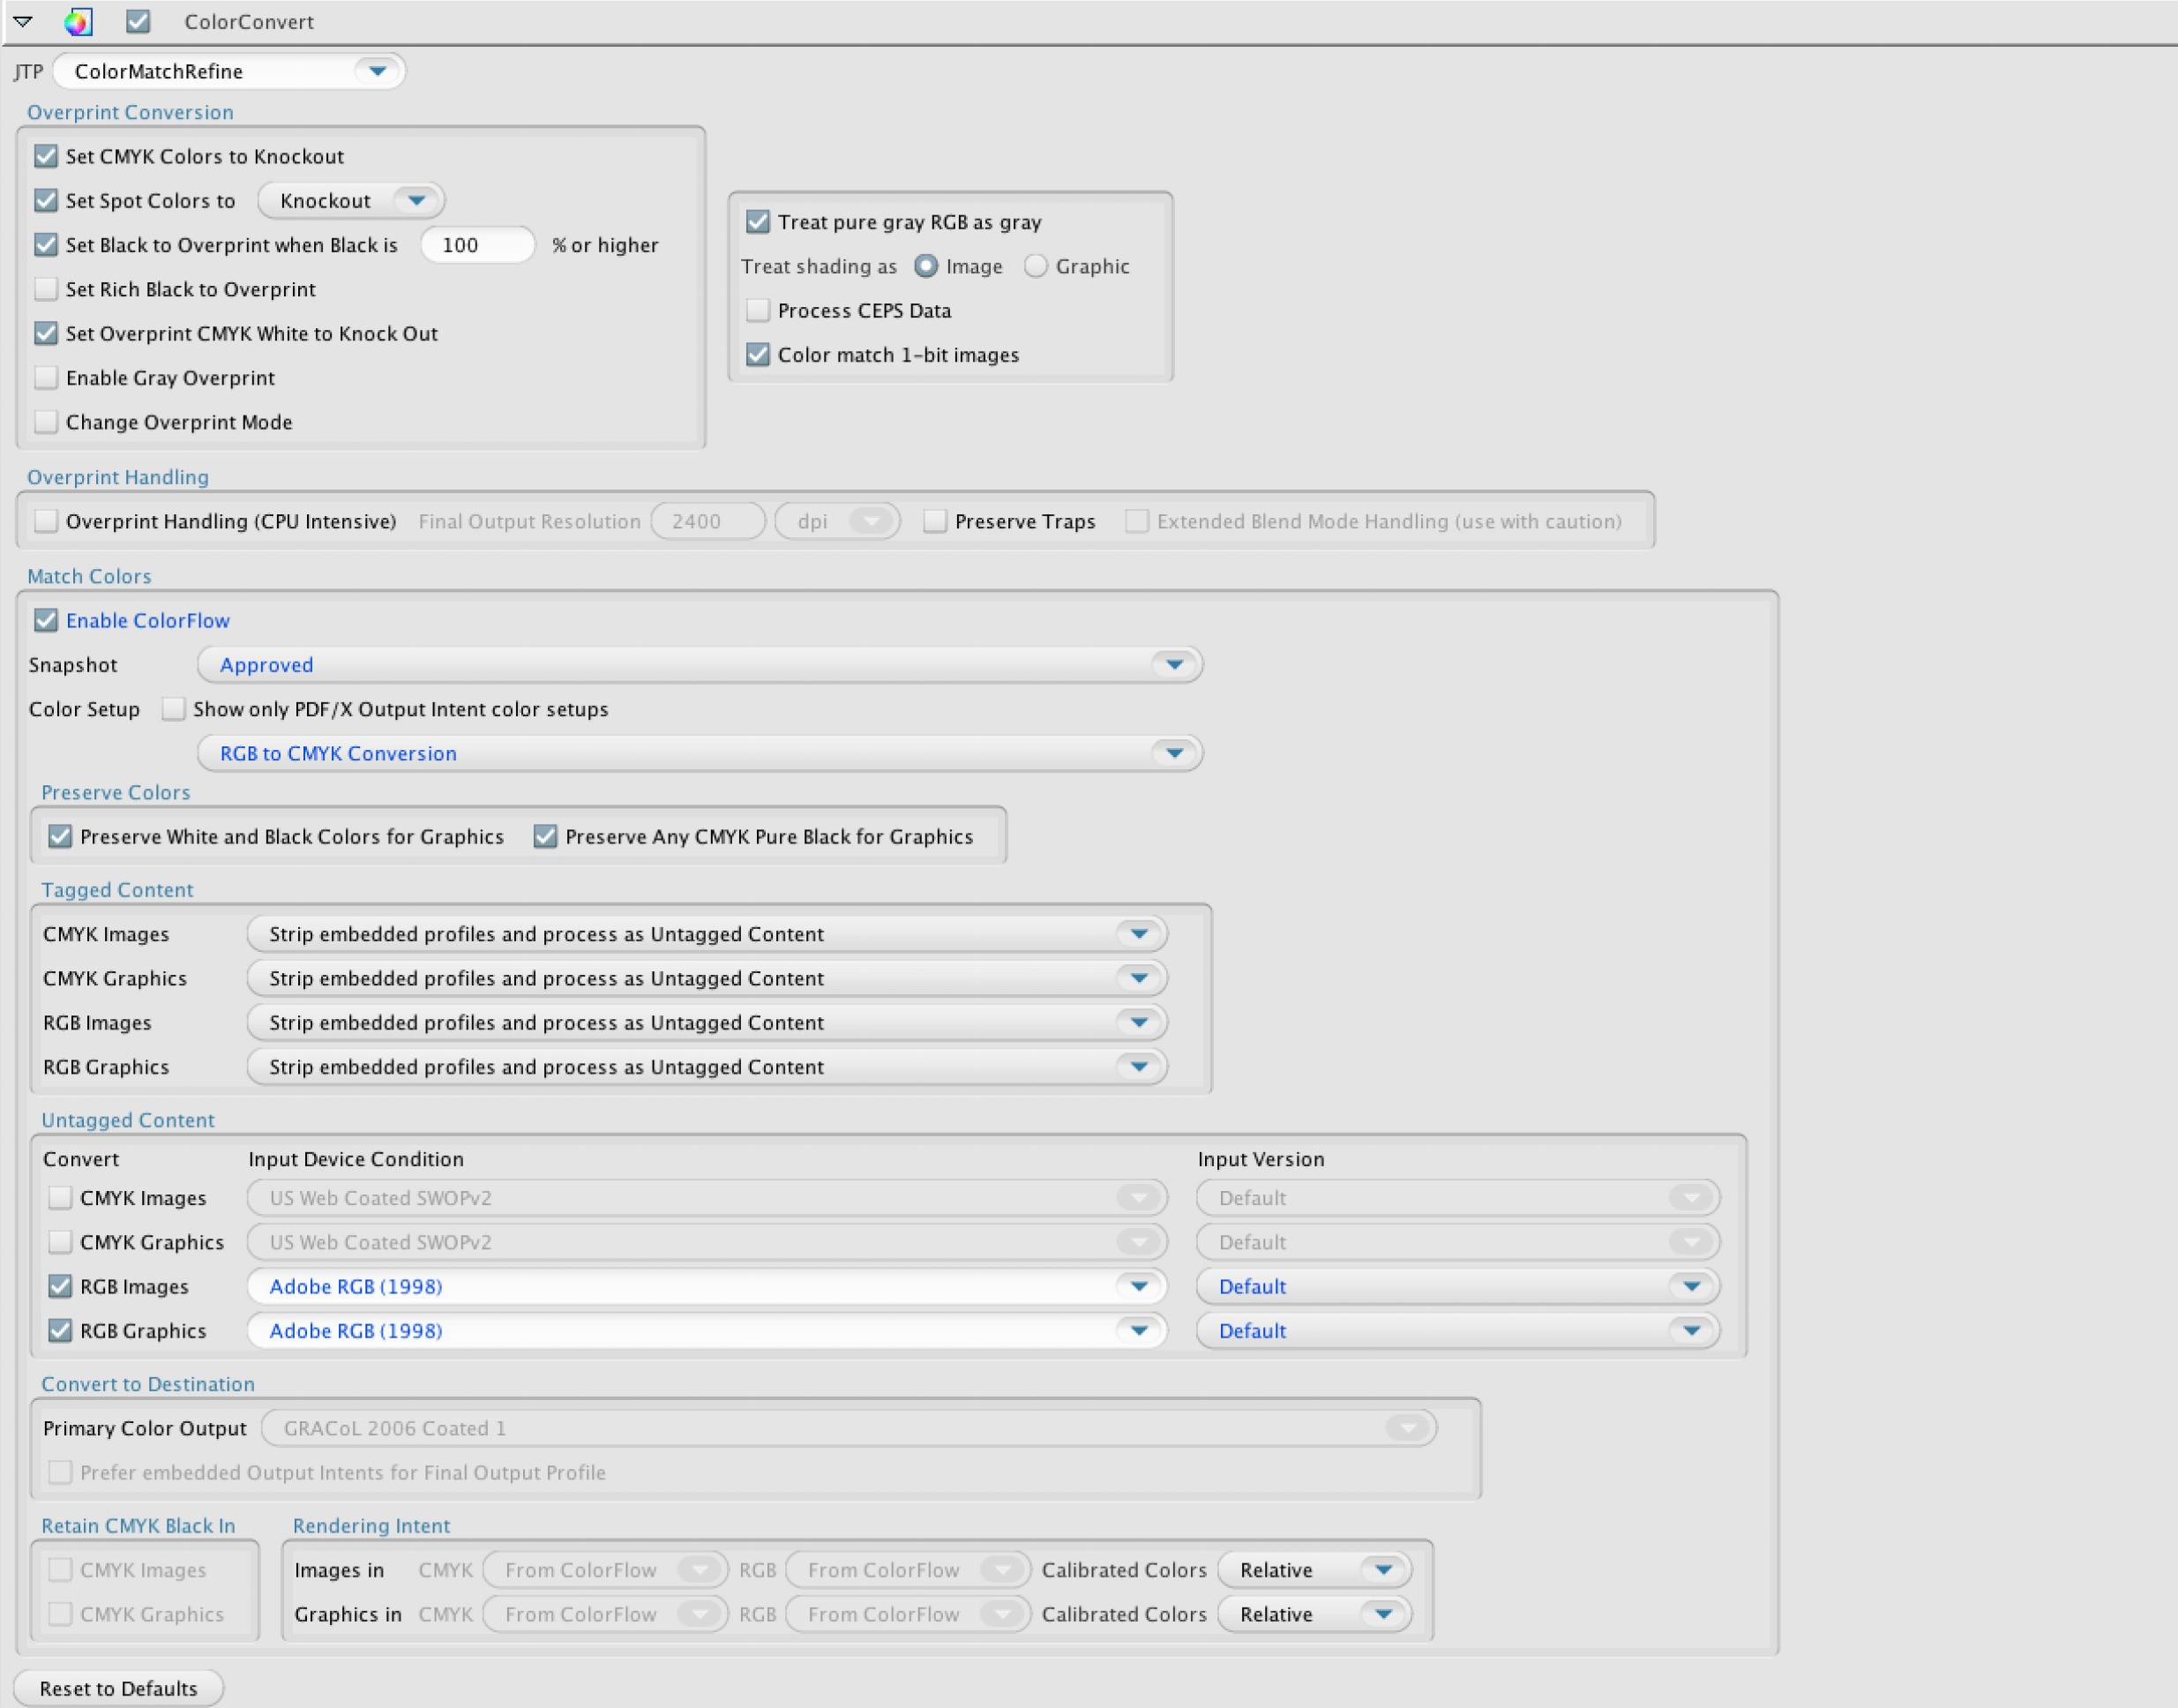This screenshot has width=2178, height=1708.
Task: Check the Change Overprint Mode box
Action: pos(46,421)
